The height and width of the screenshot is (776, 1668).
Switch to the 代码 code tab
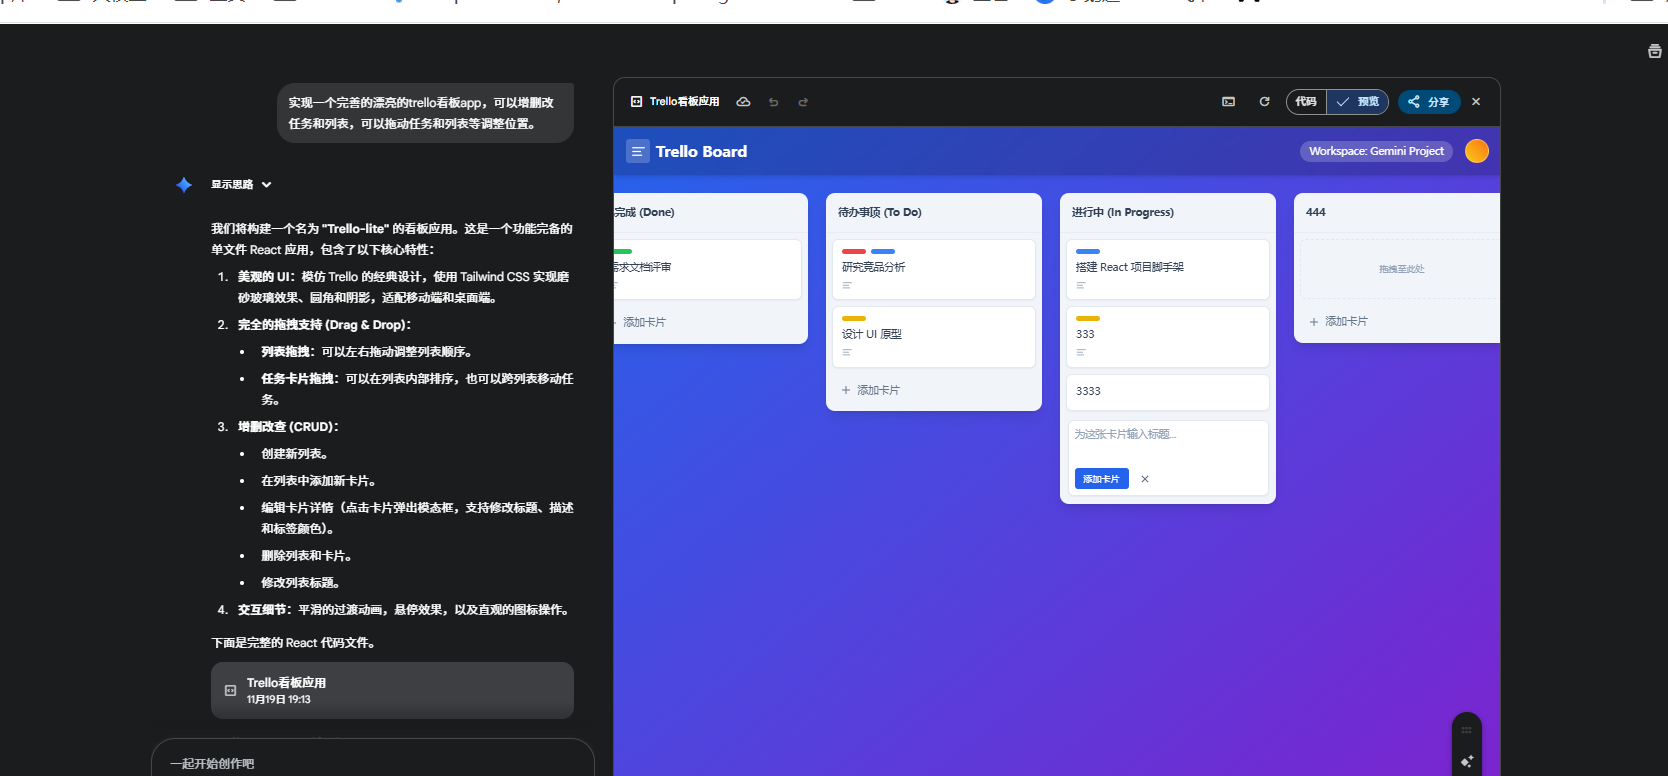[1306, 102]
